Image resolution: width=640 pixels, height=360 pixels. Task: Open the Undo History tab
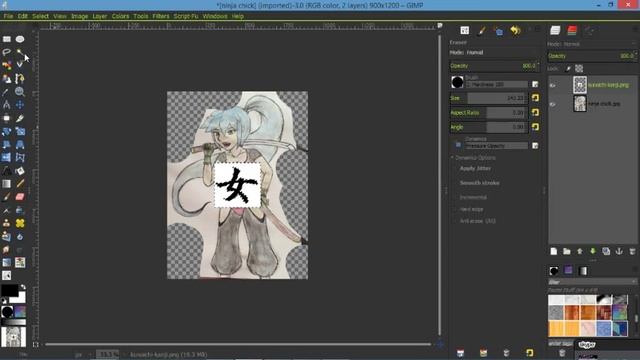click(516, 30)
